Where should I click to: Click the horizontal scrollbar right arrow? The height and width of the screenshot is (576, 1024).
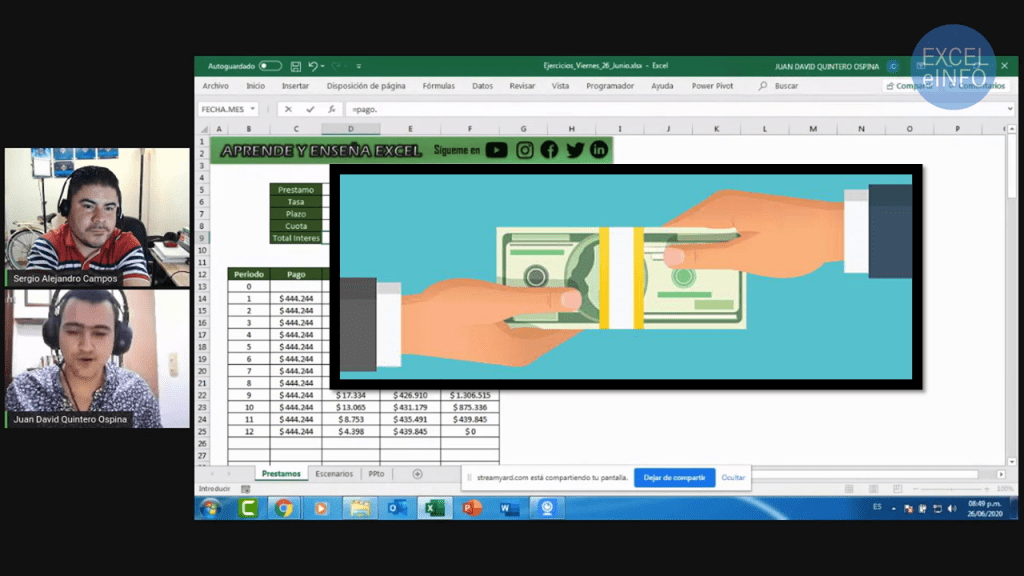(x=1000, y=474)
